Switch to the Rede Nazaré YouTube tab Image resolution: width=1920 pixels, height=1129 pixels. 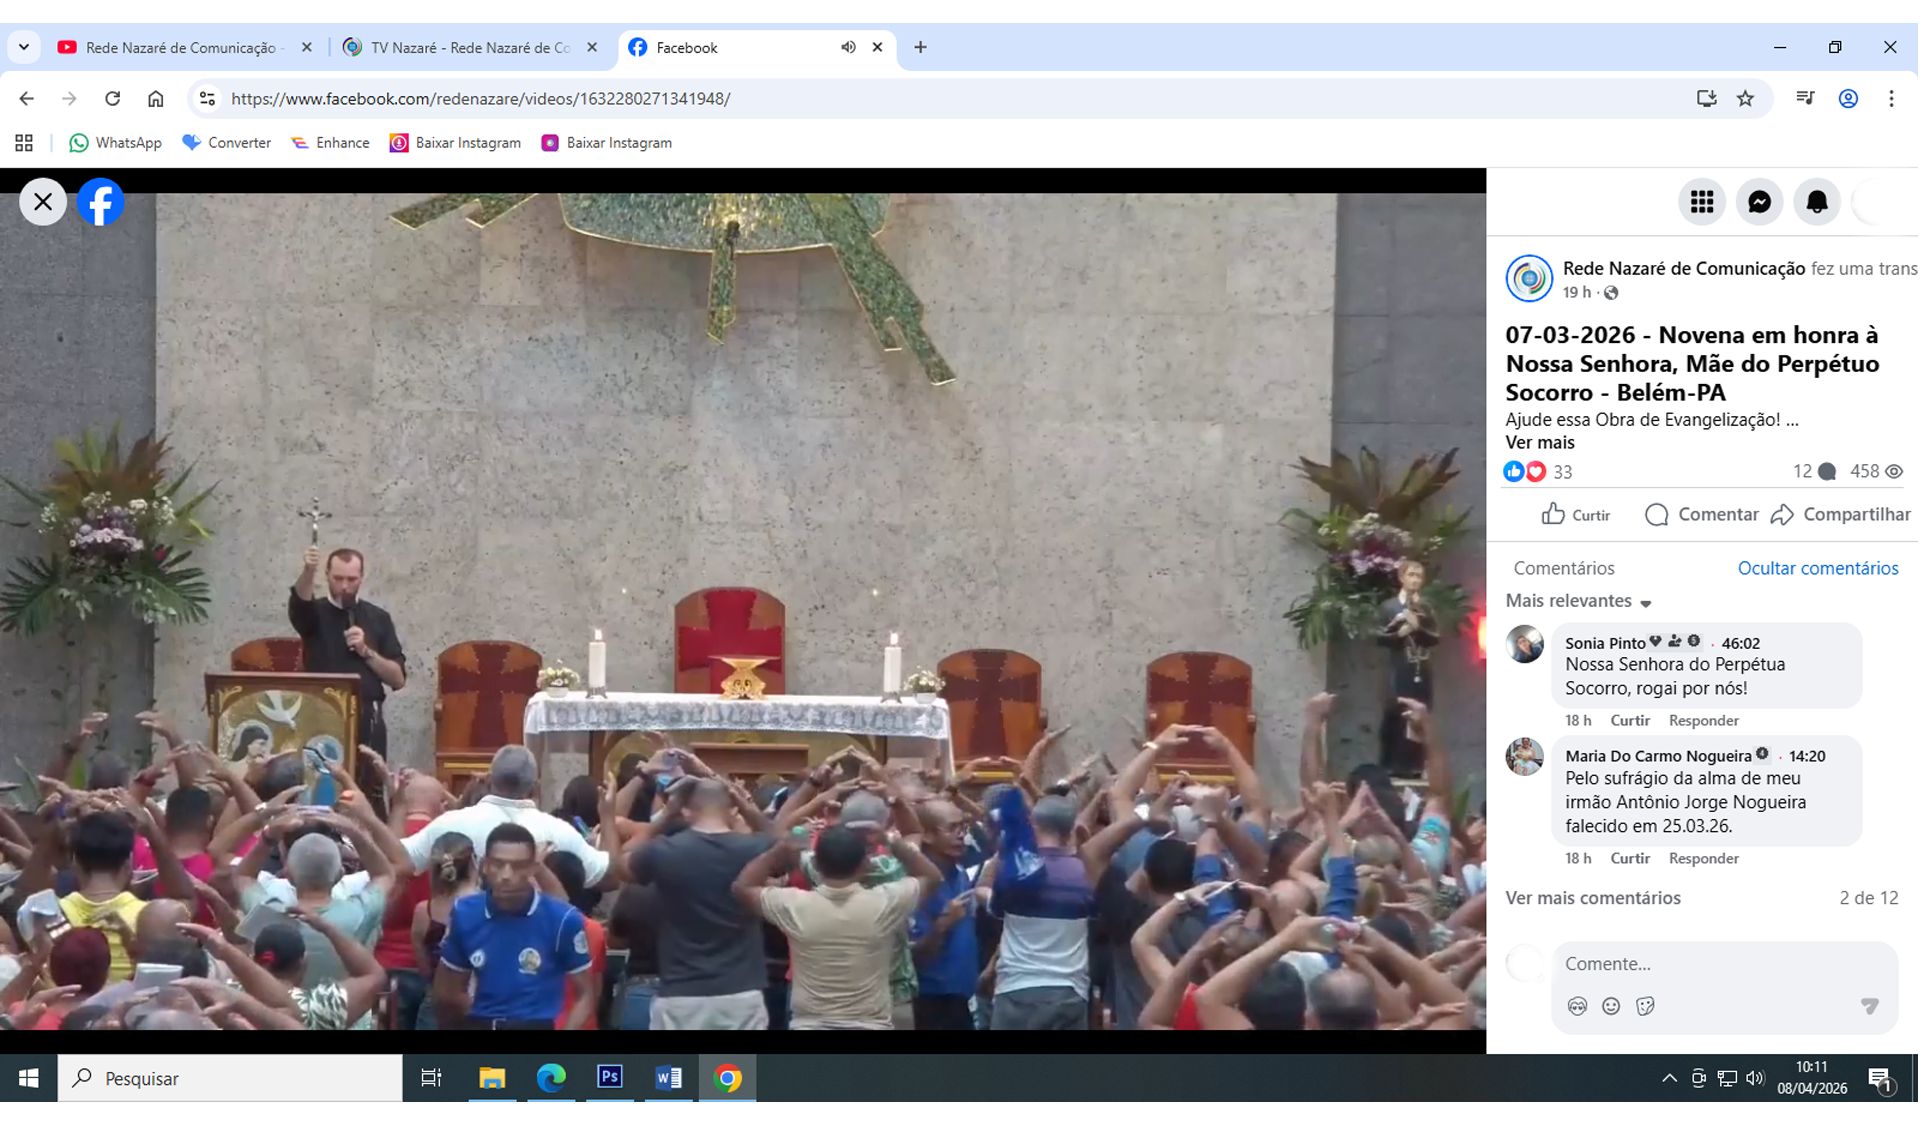180,47
